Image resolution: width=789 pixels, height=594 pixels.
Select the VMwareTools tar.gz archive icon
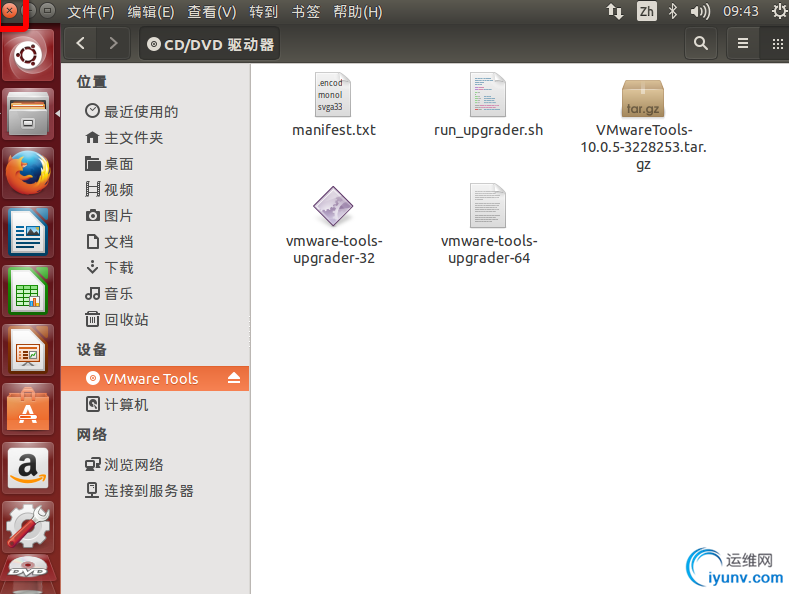643,98
